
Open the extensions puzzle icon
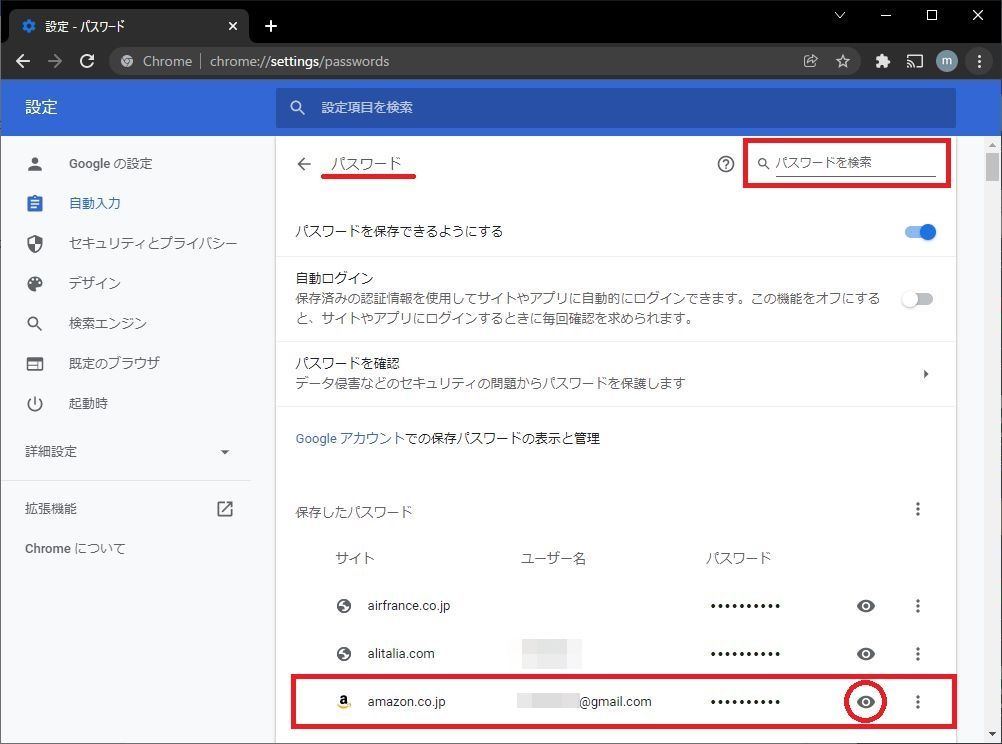click(x=883, y=61)
